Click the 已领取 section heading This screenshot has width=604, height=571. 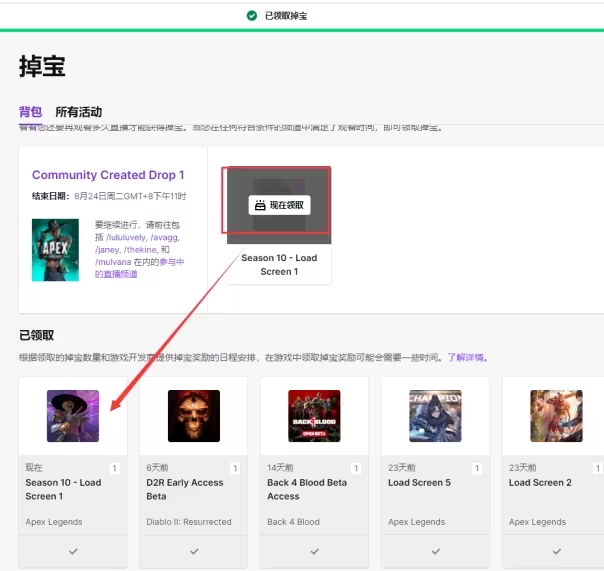(37, 335)
